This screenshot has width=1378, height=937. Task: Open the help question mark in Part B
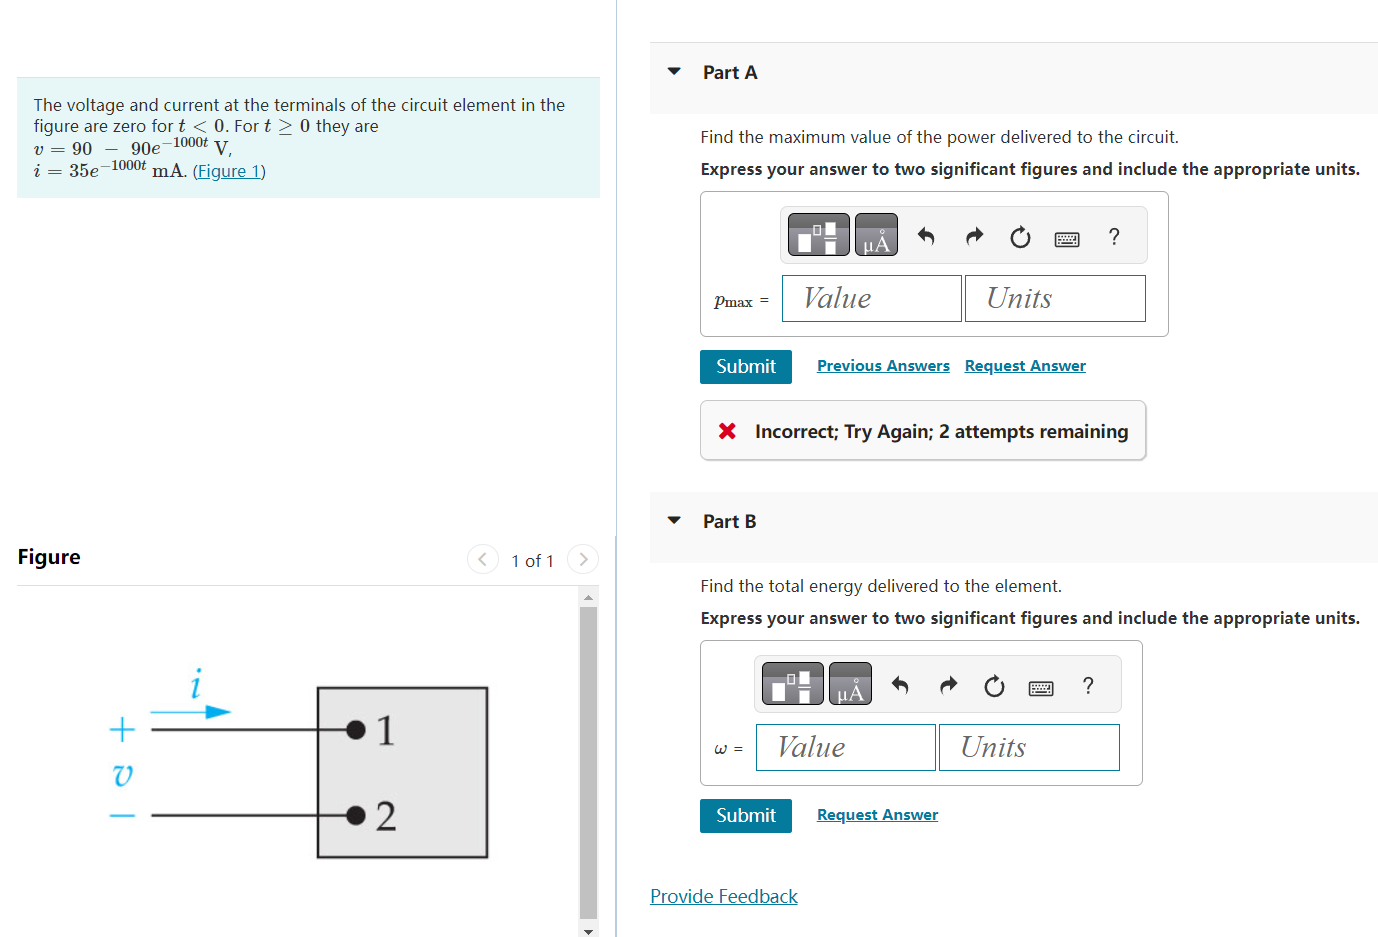pyautogui.click(x=1088, y=686)
